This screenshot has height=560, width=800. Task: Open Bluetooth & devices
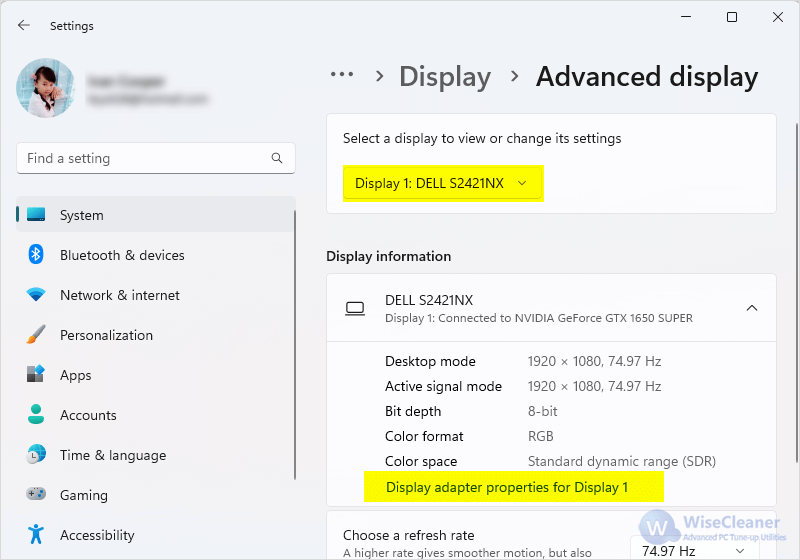point(156,255)
